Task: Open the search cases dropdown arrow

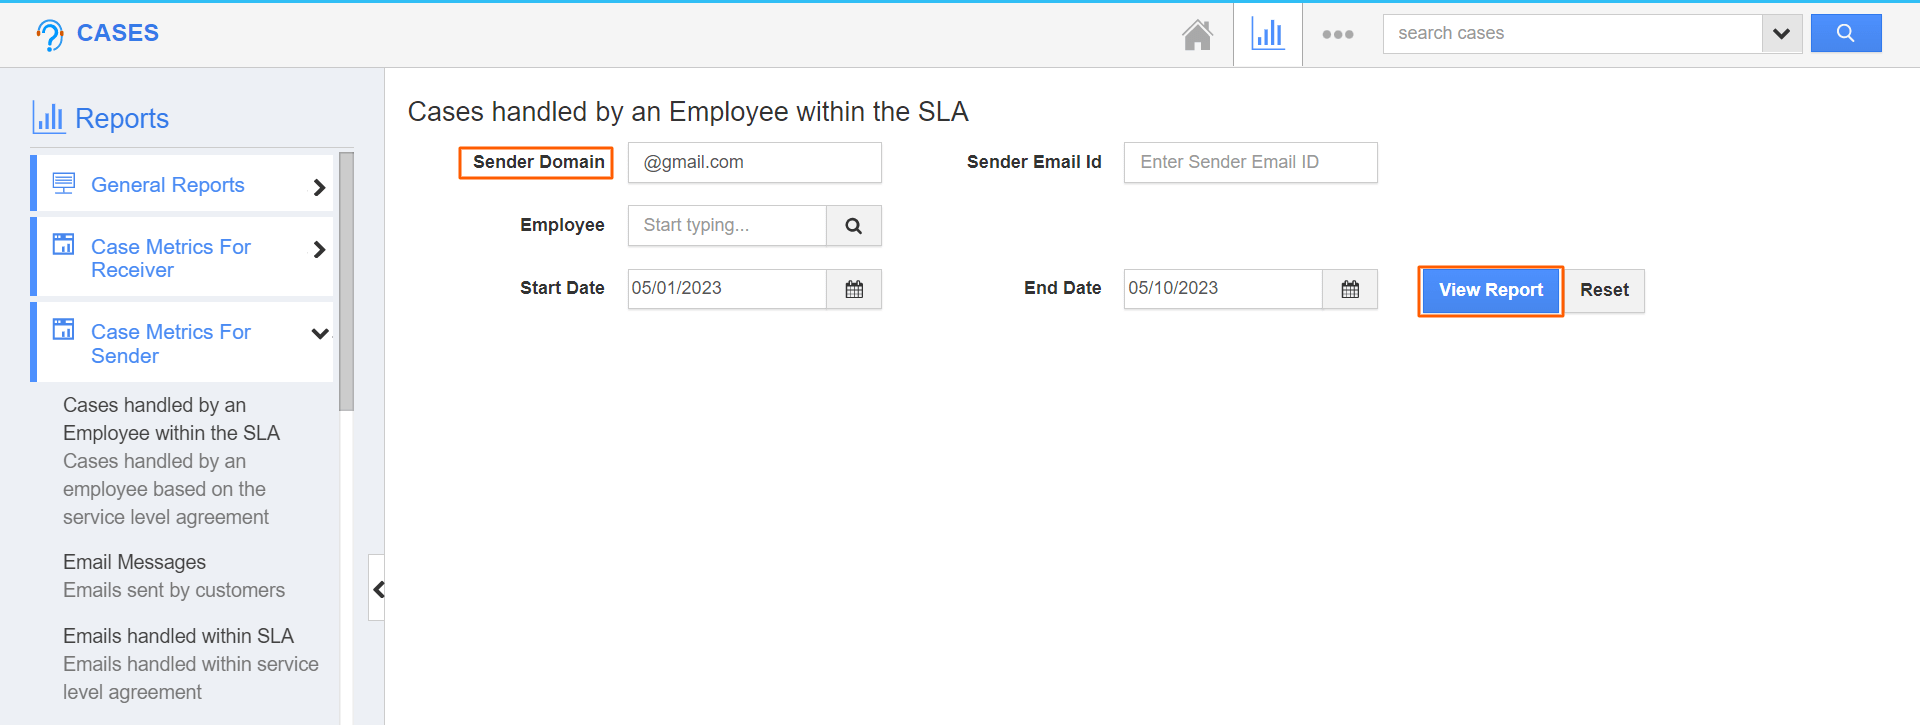Action: tap(1781, 34)
